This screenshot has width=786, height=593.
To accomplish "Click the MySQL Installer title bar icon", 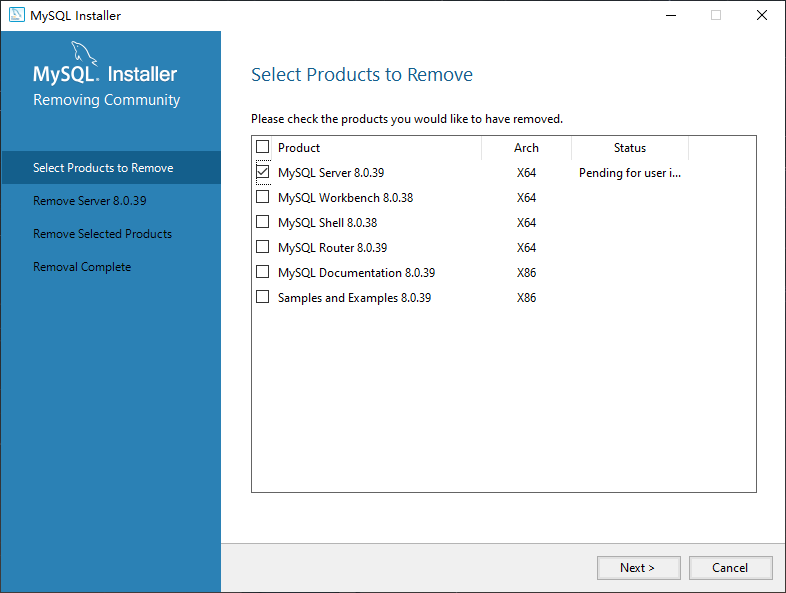I will [16, 15].
